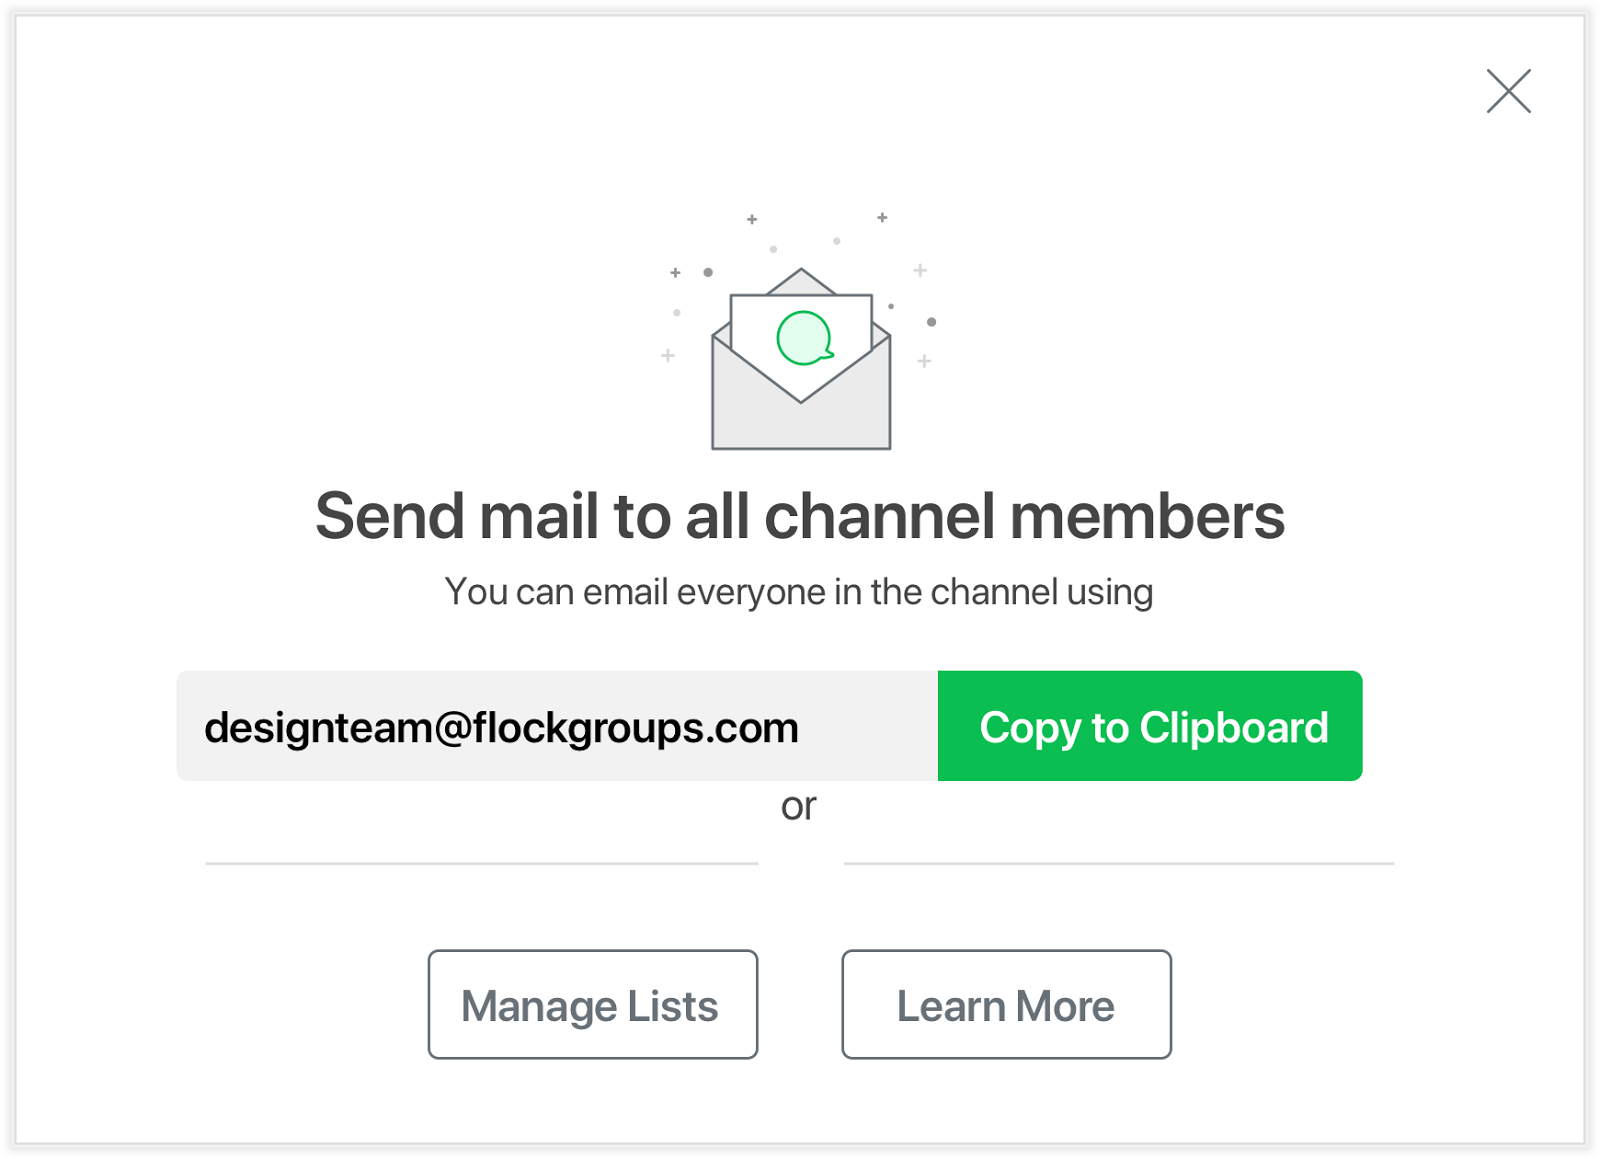The height and width of the screenshot is (1159, 1600).
Task: Click the divider line right of 'or'
Action: (x=1119, y=863)
